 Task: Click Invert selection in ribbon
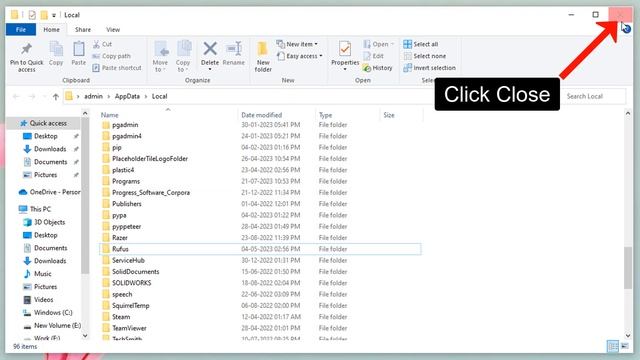point(429,68)
